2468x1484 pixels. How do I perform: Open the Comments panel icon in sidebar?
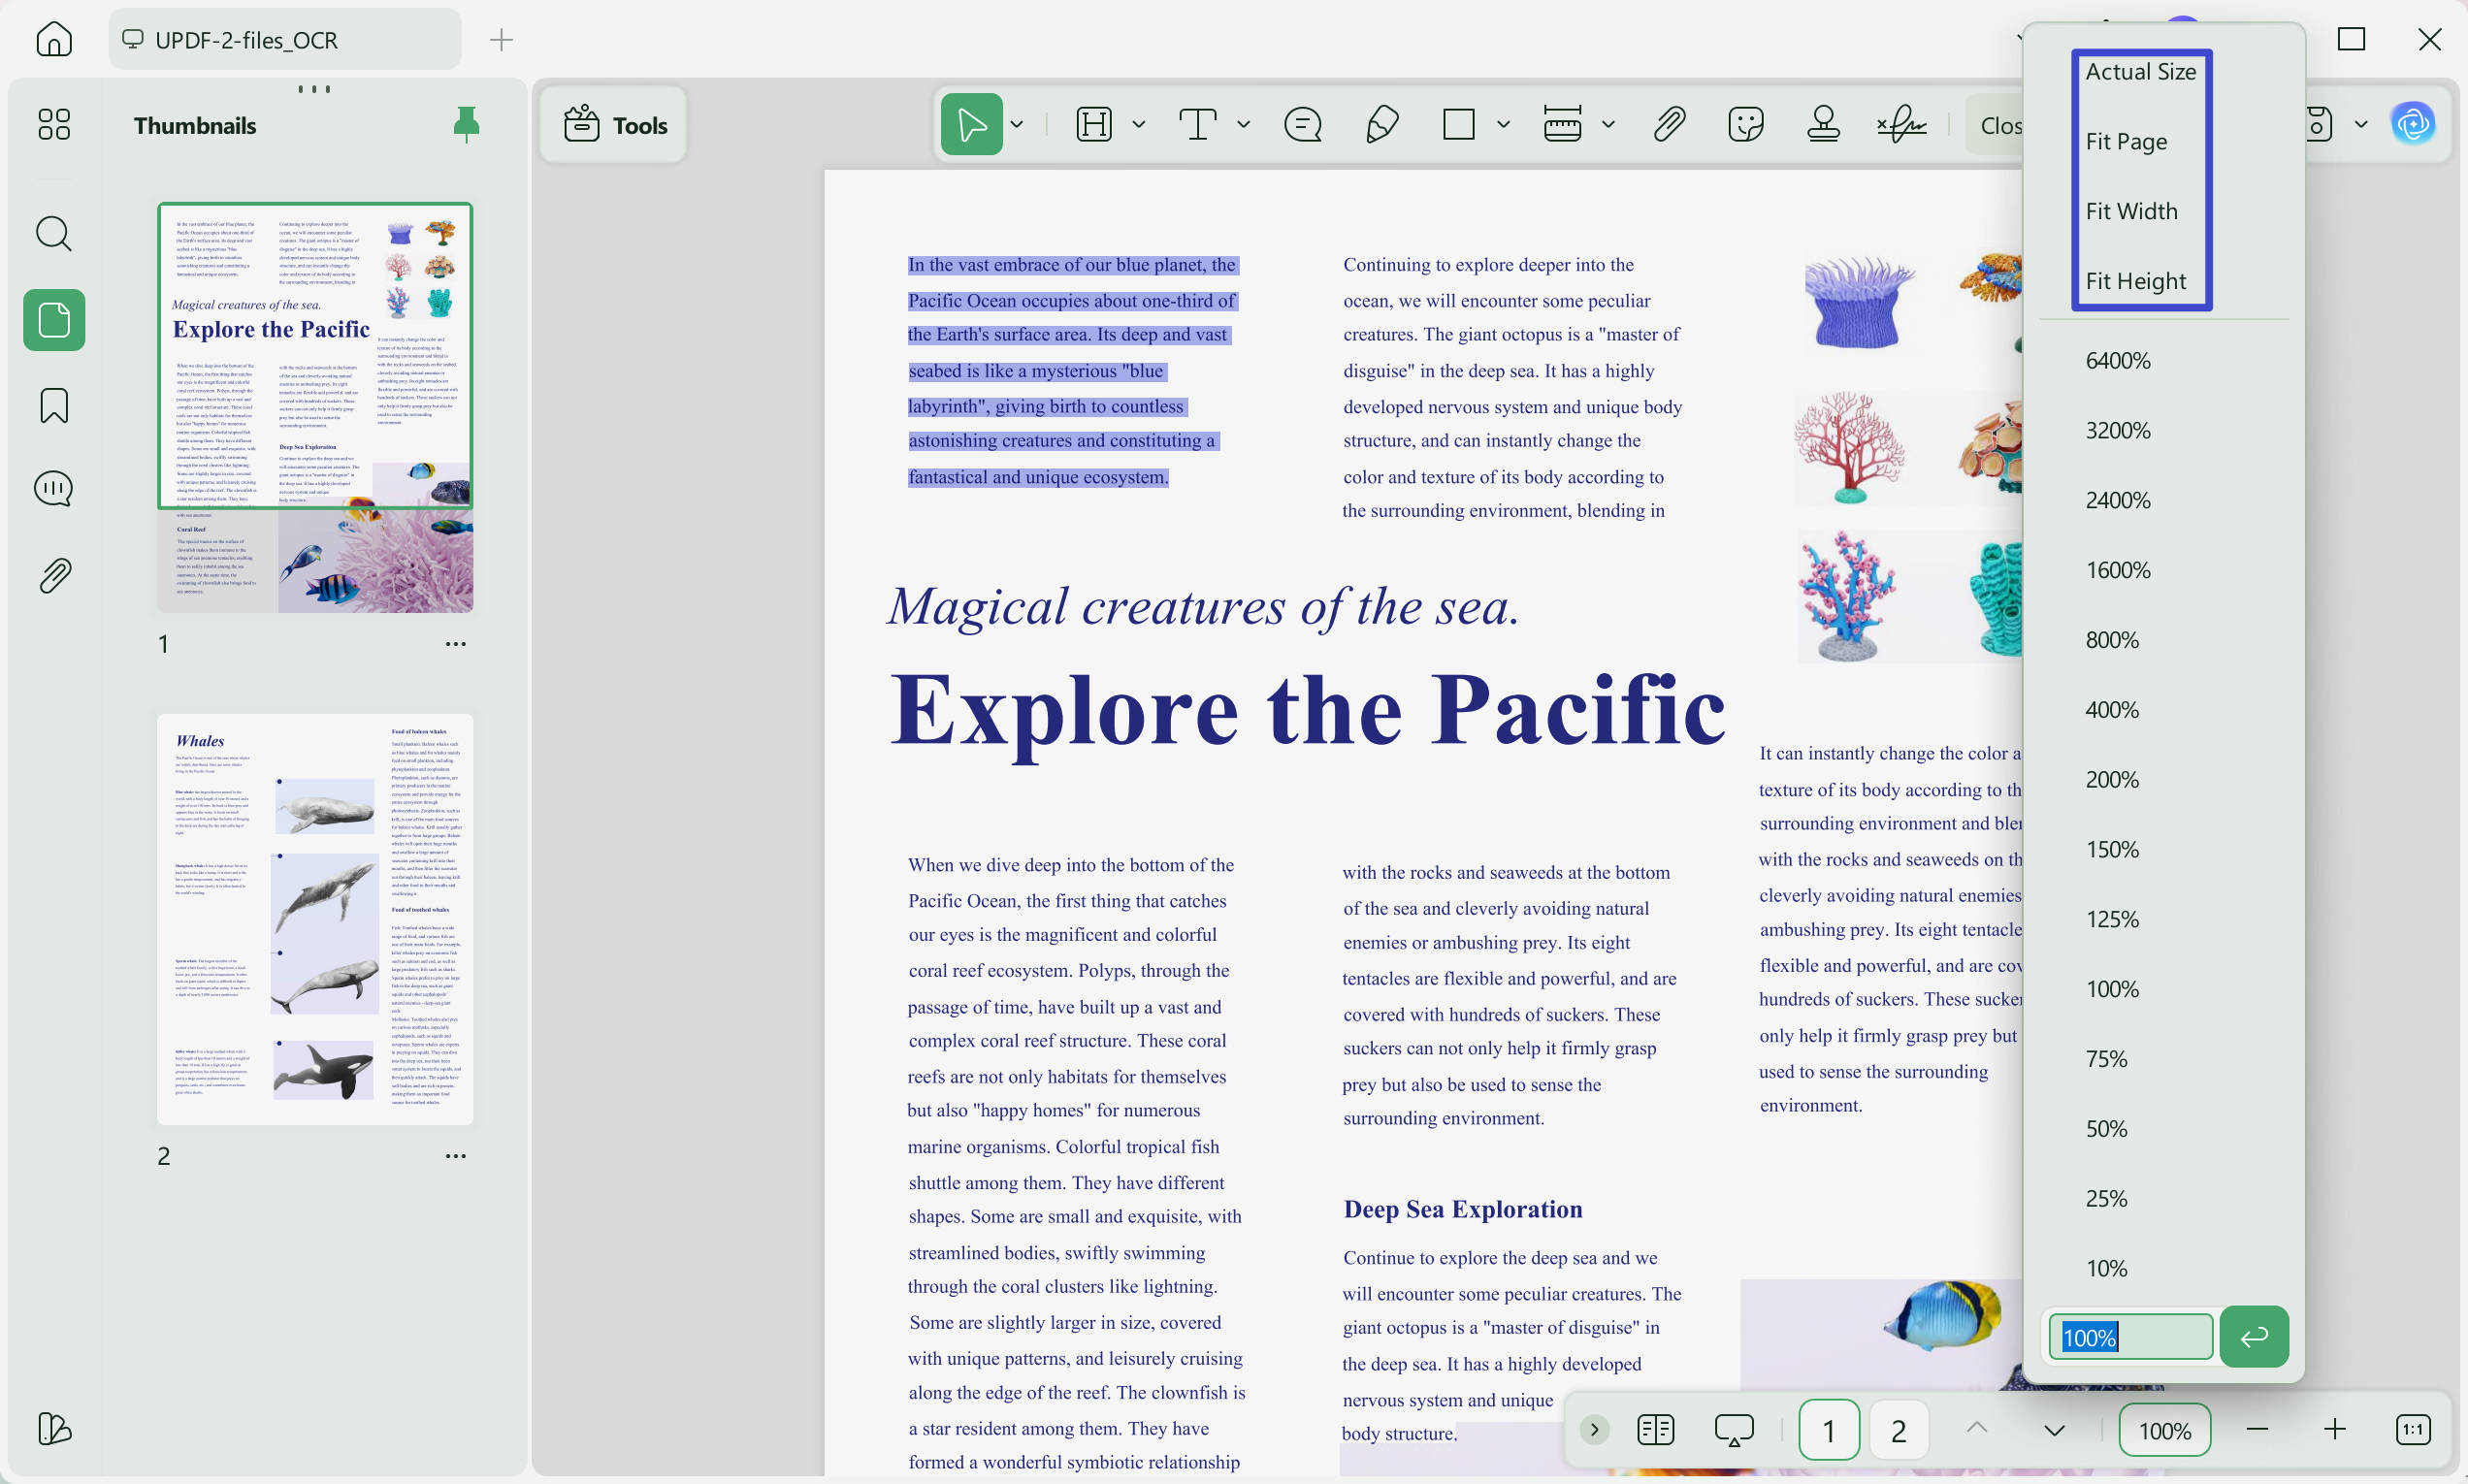(x=54, y=489)
